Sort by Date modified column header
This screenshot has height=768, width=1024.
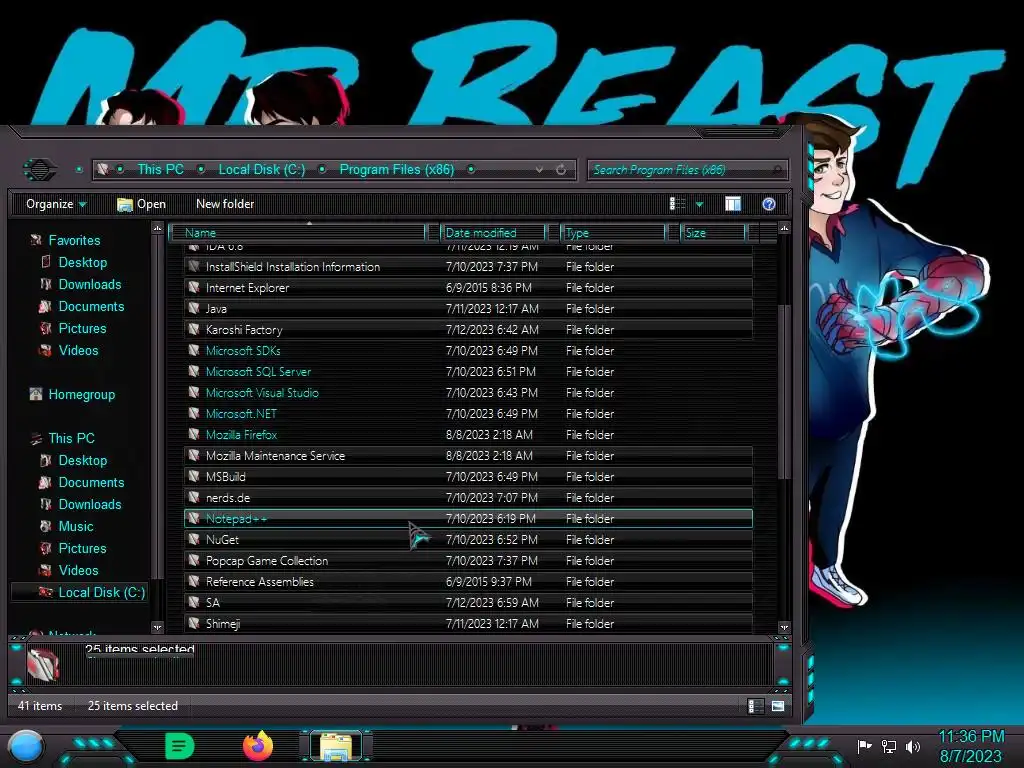click(493, 232)
